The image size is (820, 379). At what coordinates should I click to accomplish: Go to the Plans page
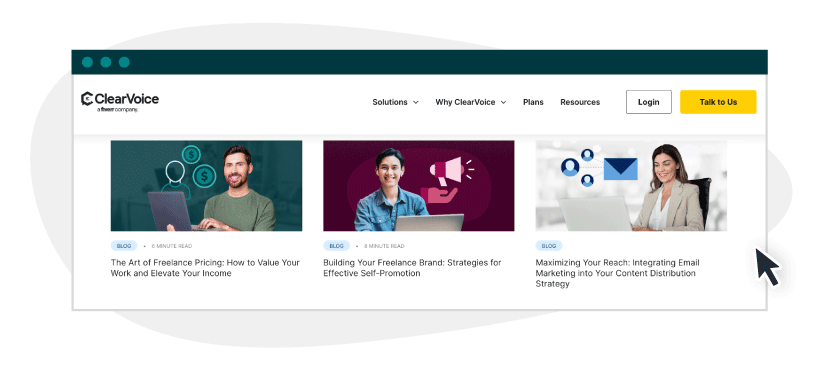tap(533, 102)
